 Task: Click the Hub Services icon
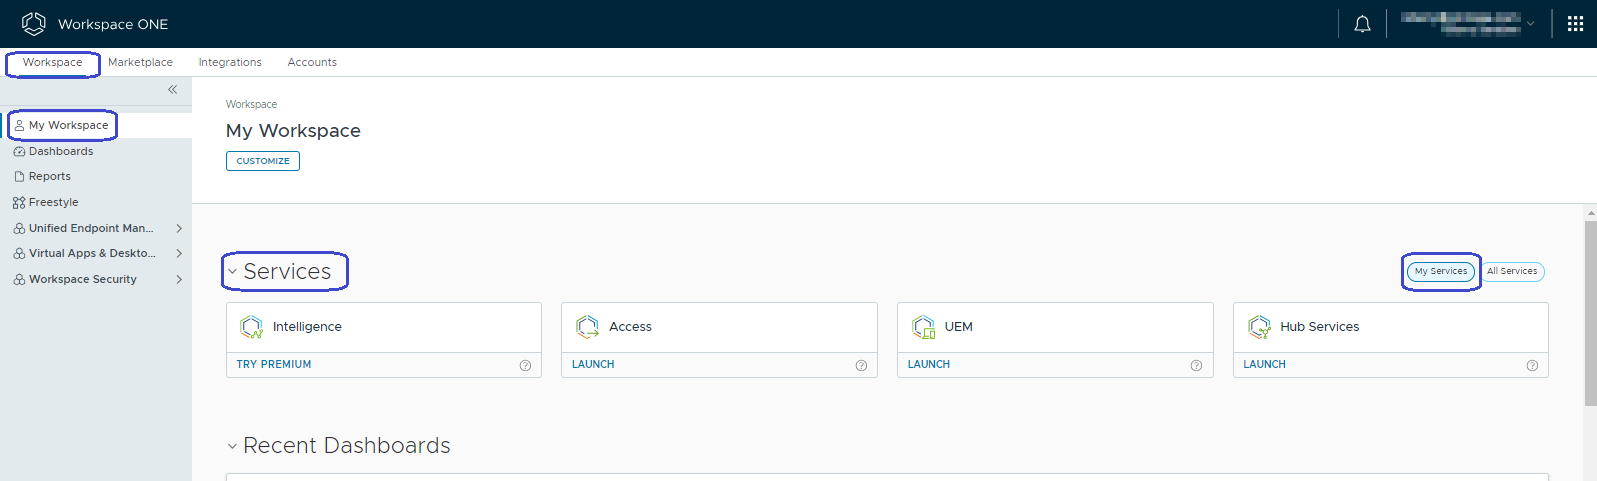(x=1259, y=327)
